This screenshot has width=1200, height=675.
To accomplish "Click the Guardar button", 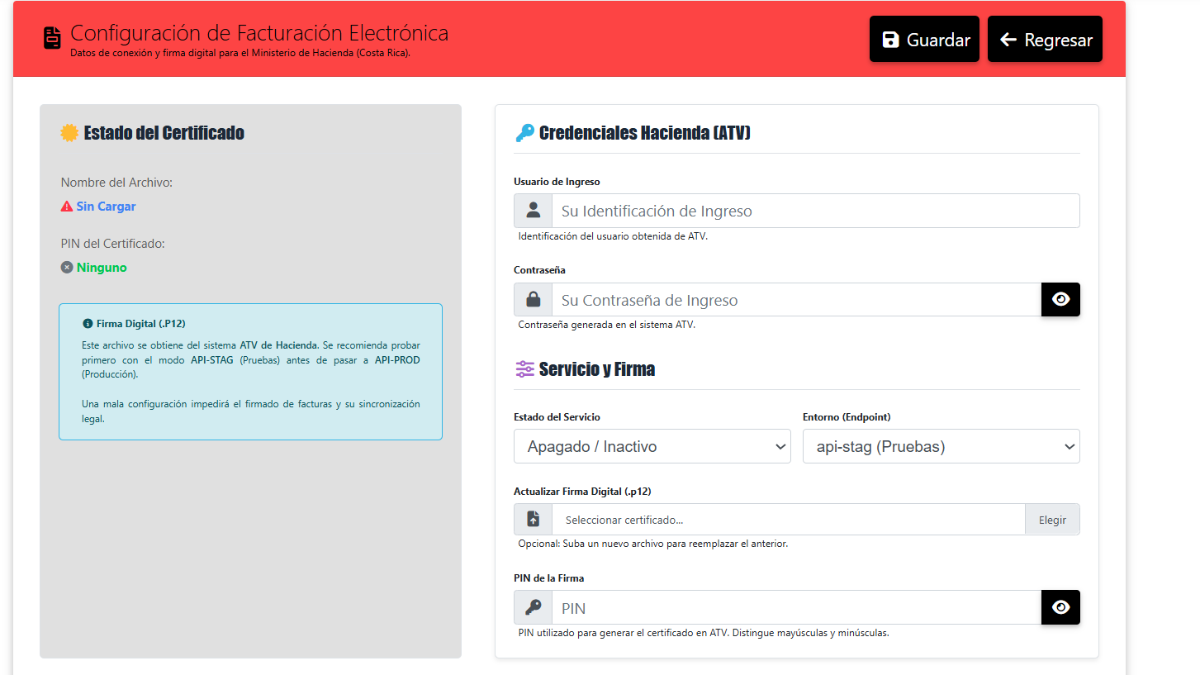I will (924, 39).
